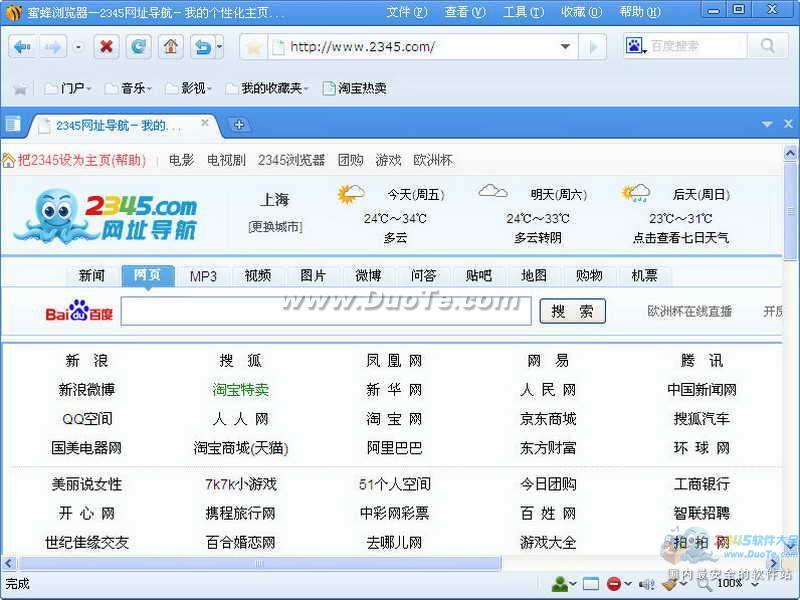Open a new tab with plus button
Viewport: 800px width, 600px height.
click(238, 125)
